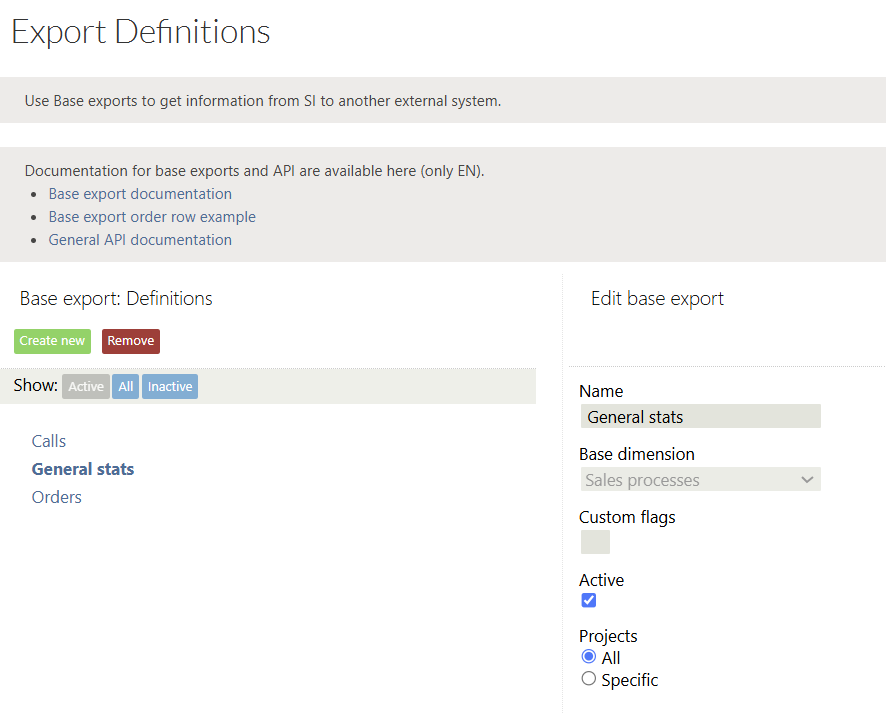Open the Orders export definition
886x714 pixels.
pos(57,497)
